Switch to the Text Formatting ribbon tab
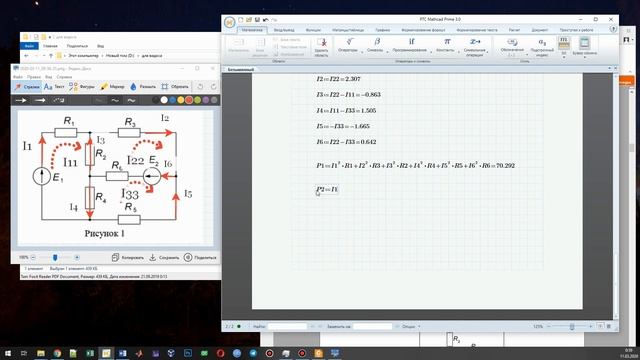The width and height of the screenshot is (640, 360). coord(476,30)
